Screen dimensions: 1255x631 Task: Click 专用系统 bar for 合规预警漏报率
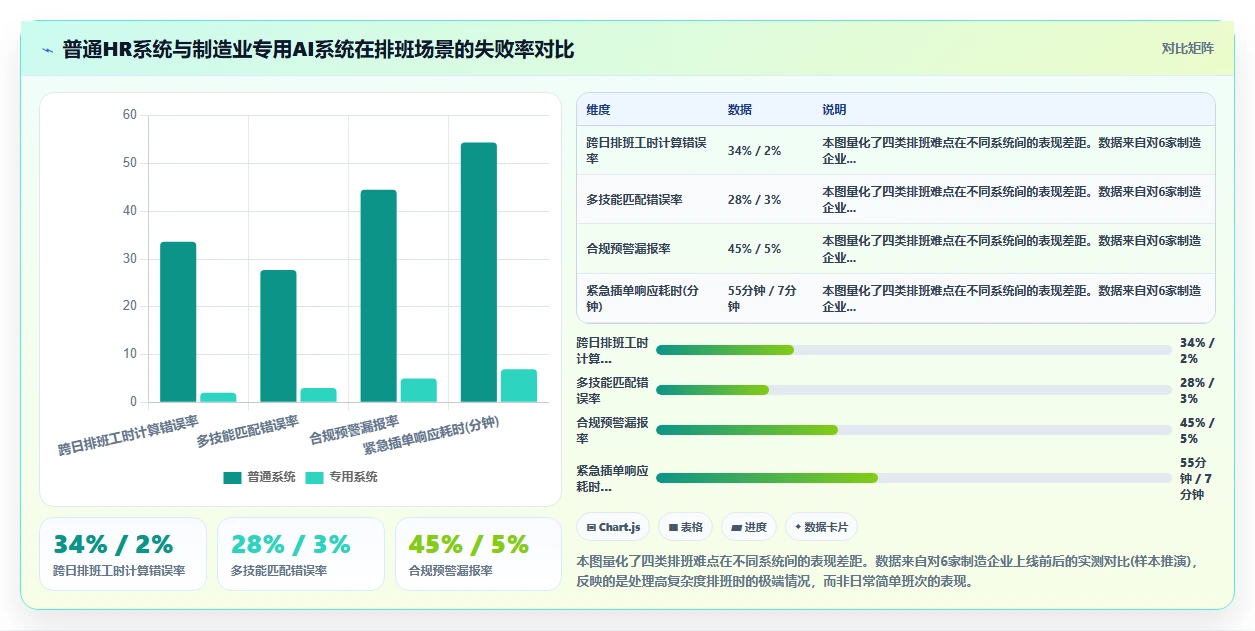[x=418, y=390]
